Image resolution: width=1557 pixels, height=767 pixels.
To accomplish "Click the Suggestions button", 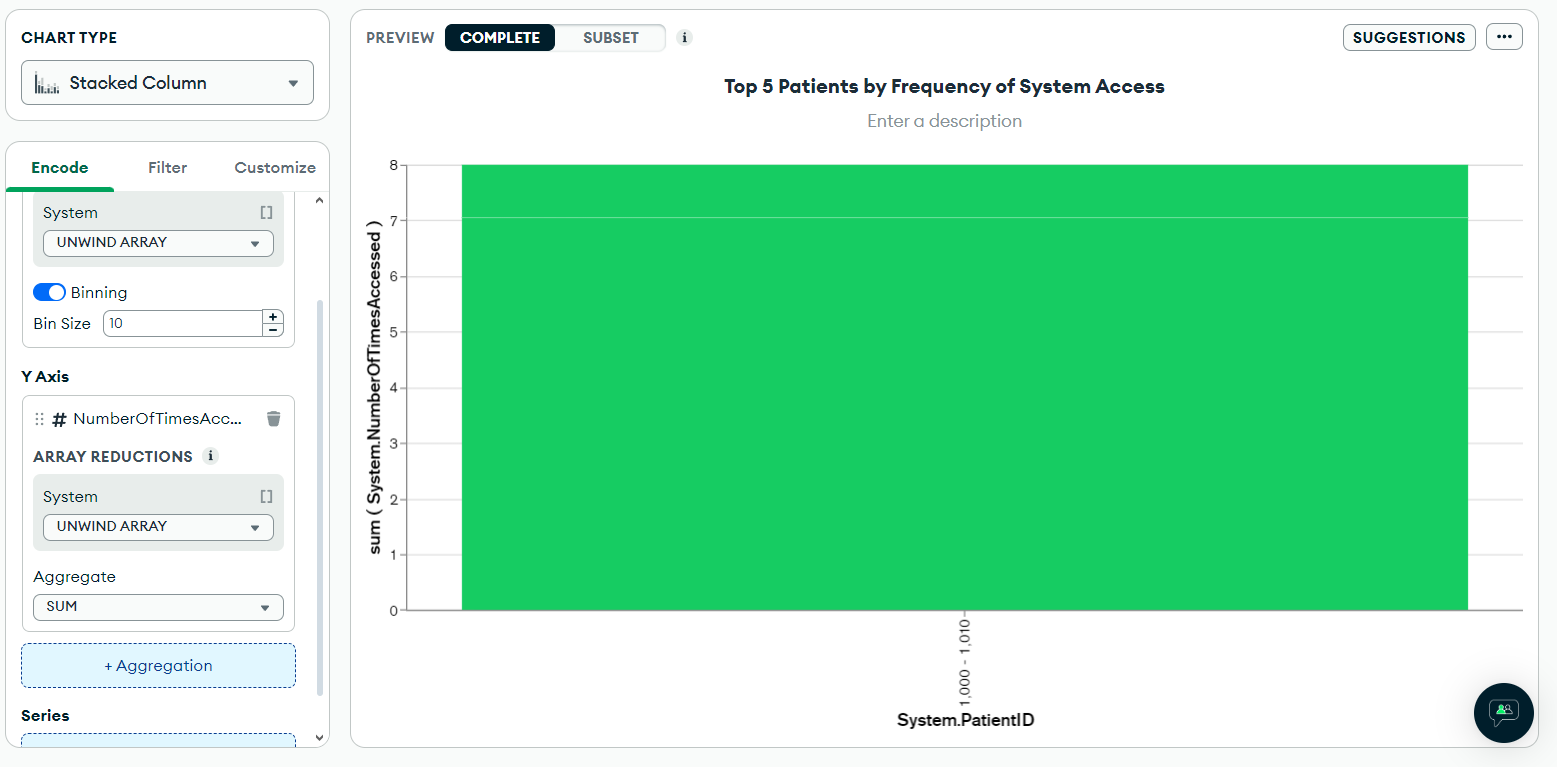I will 1409,36.
